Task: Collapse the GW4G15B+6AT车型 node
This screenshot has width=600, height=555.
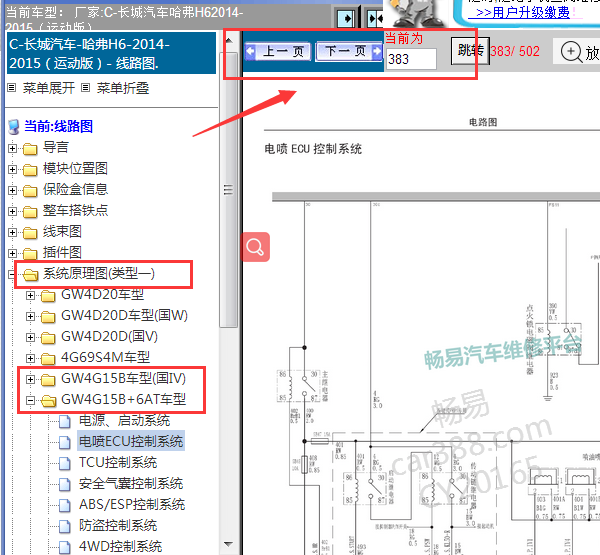Action: pos(30,400)
